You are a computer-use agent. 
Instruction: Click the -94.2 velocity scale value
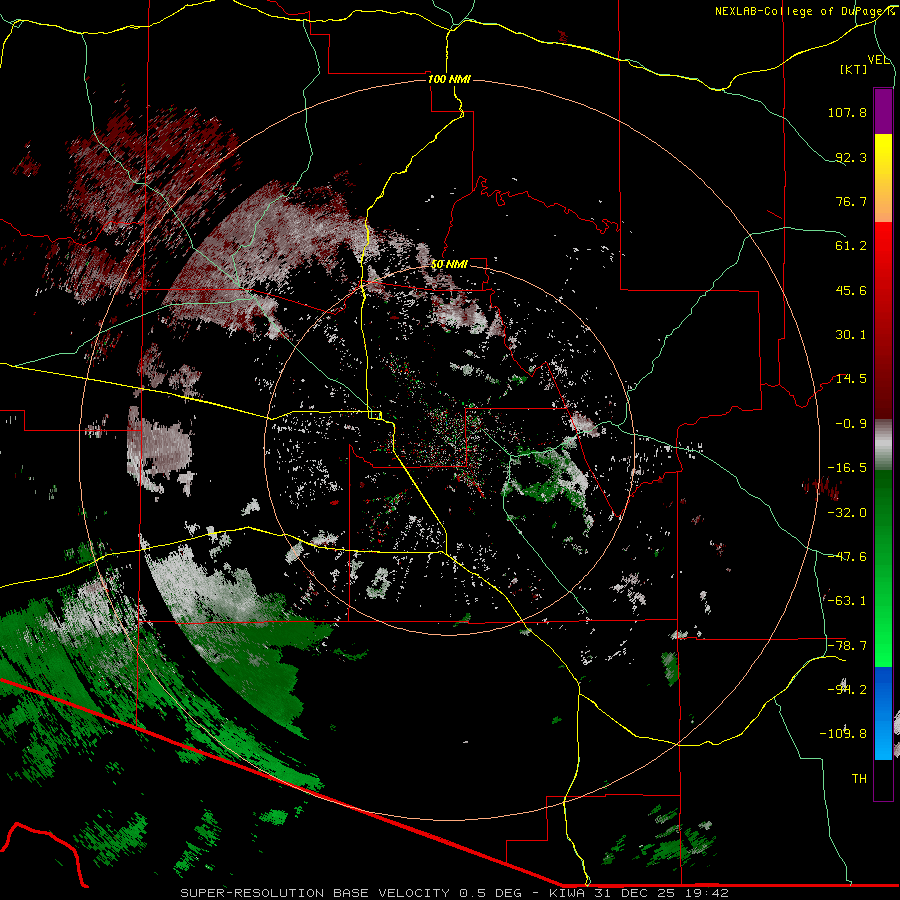847,689
